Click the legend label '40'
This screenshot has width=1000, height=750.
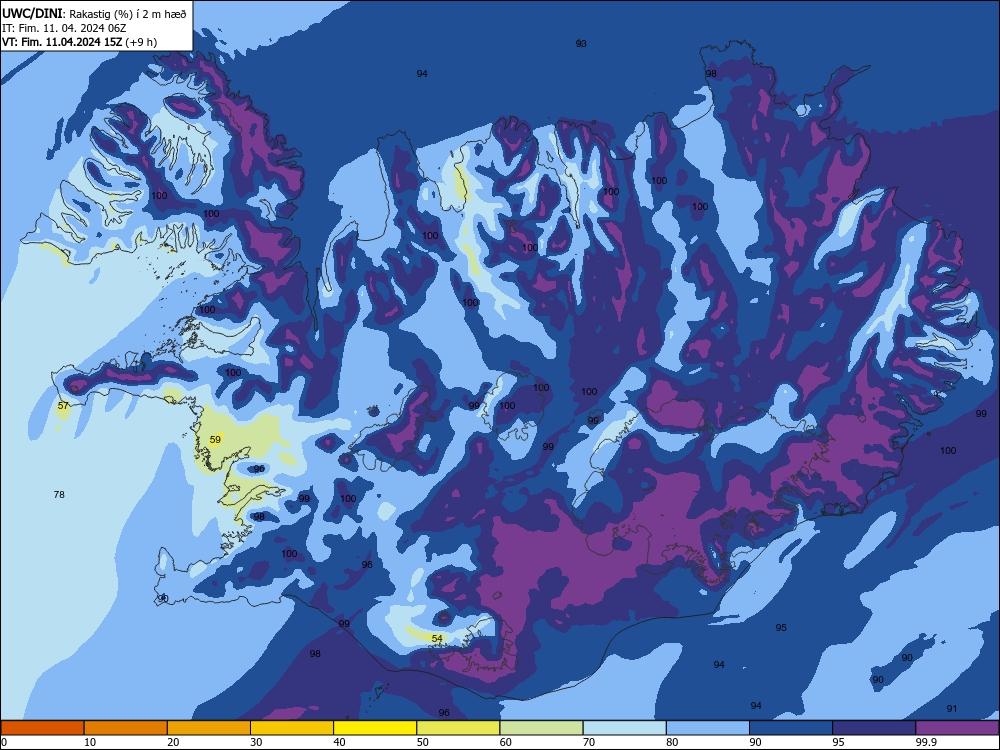pyautogui.click(x=339, y=742)
